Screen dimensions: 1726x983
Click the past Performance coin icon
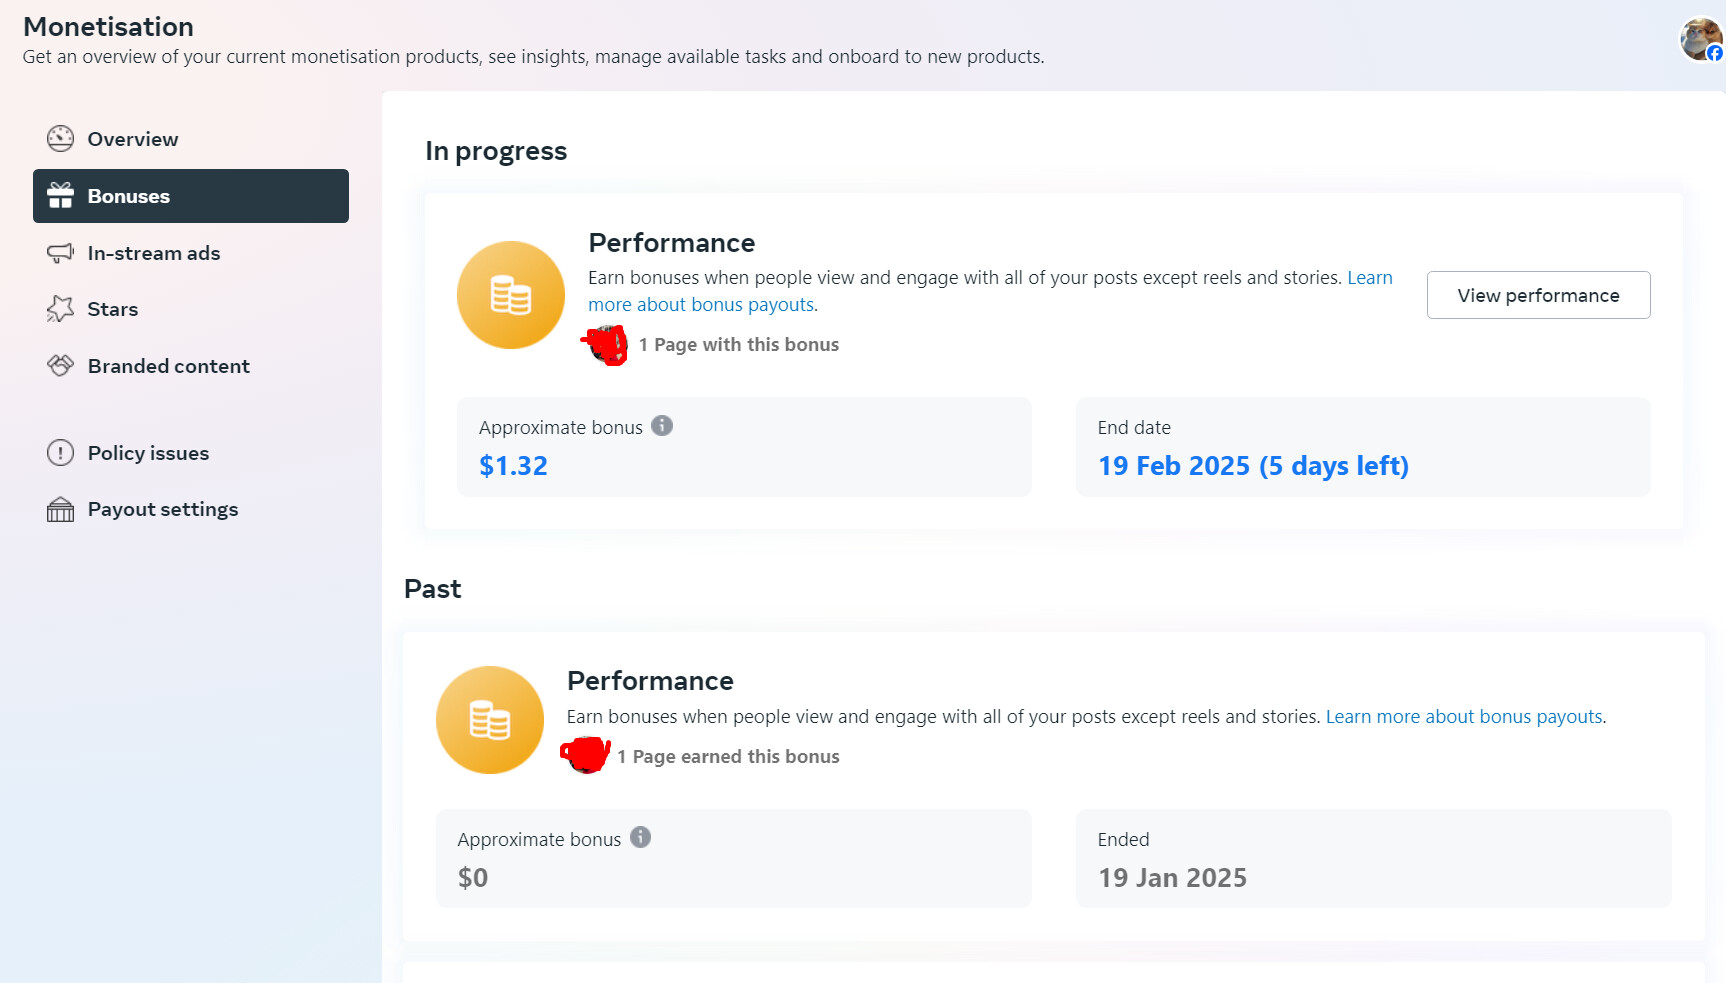(490, 720)
